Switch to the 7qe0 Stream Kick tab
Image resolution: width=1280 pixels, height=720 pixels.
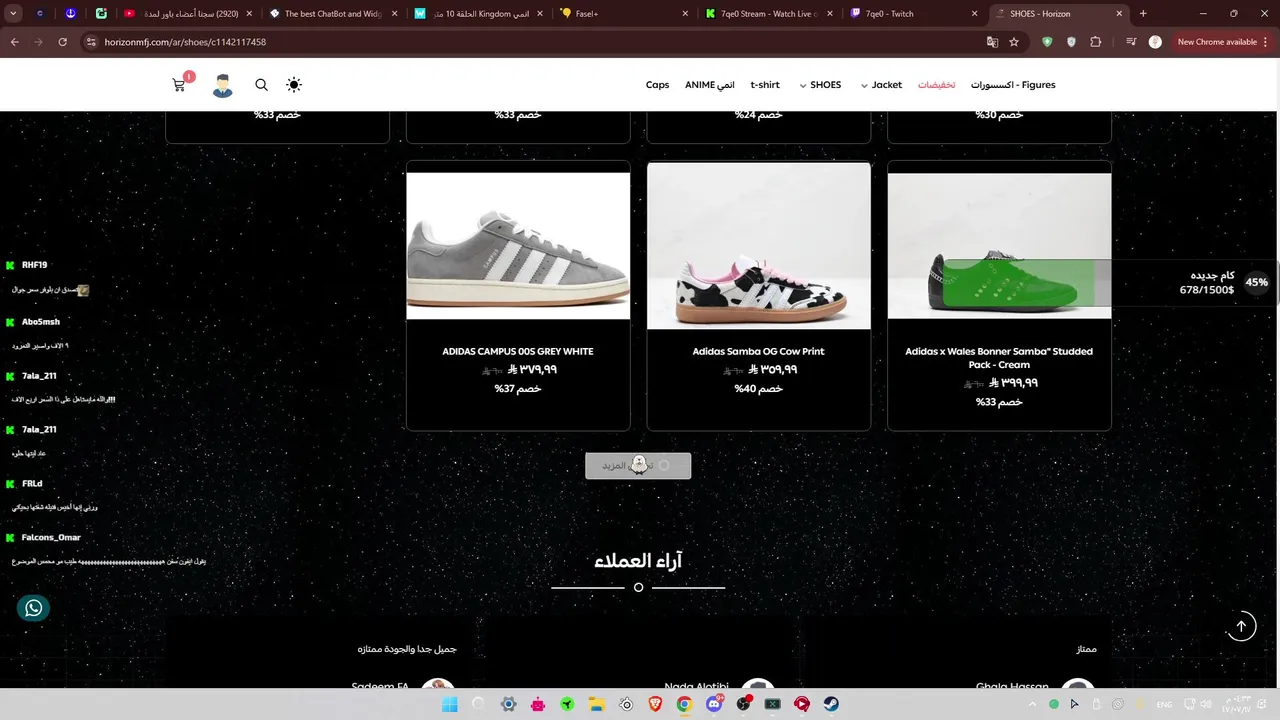coord(769,14)
